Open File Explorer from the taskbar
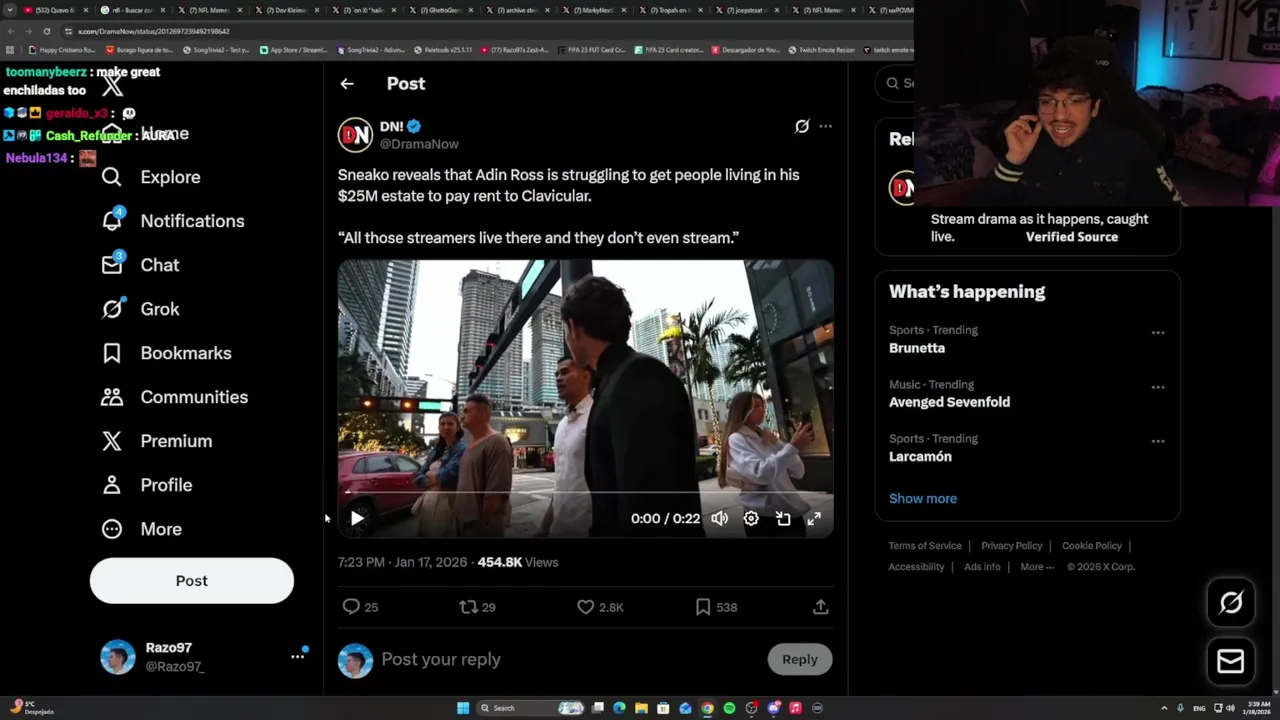Image resolution: width=1280 pixels, height=720 pixels. [641, 708]
